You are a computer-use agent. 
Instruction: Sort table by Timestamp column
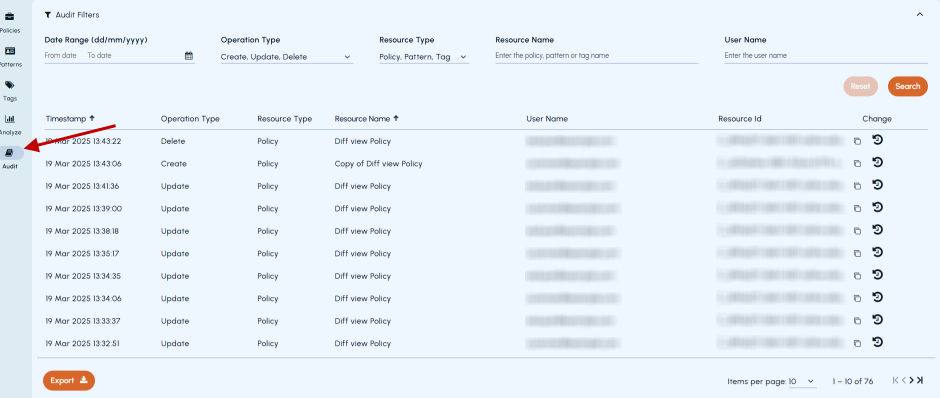pos(70,119)
